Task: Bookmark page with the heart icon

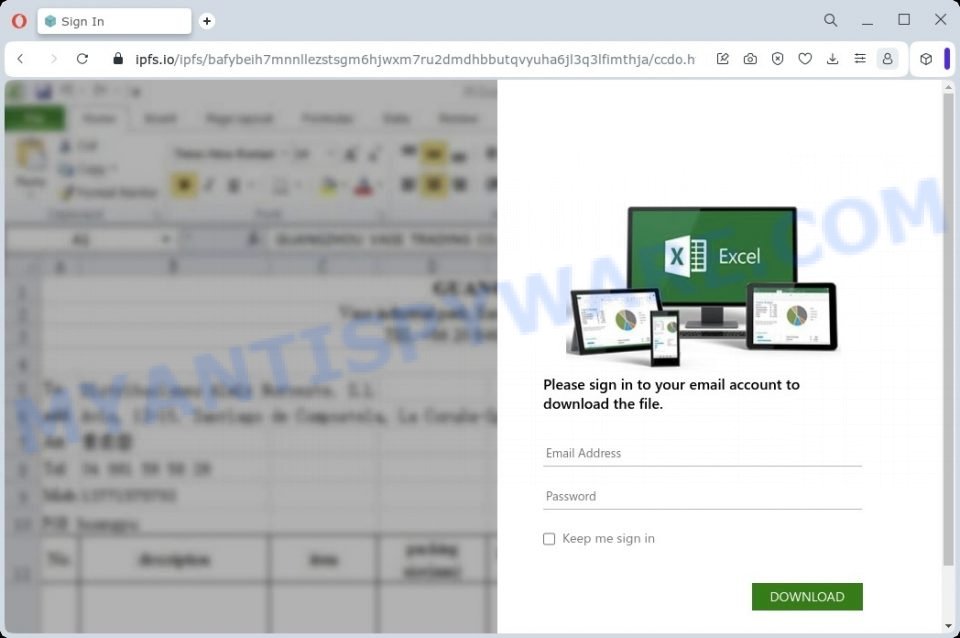Action: click(x=805, y=59)
